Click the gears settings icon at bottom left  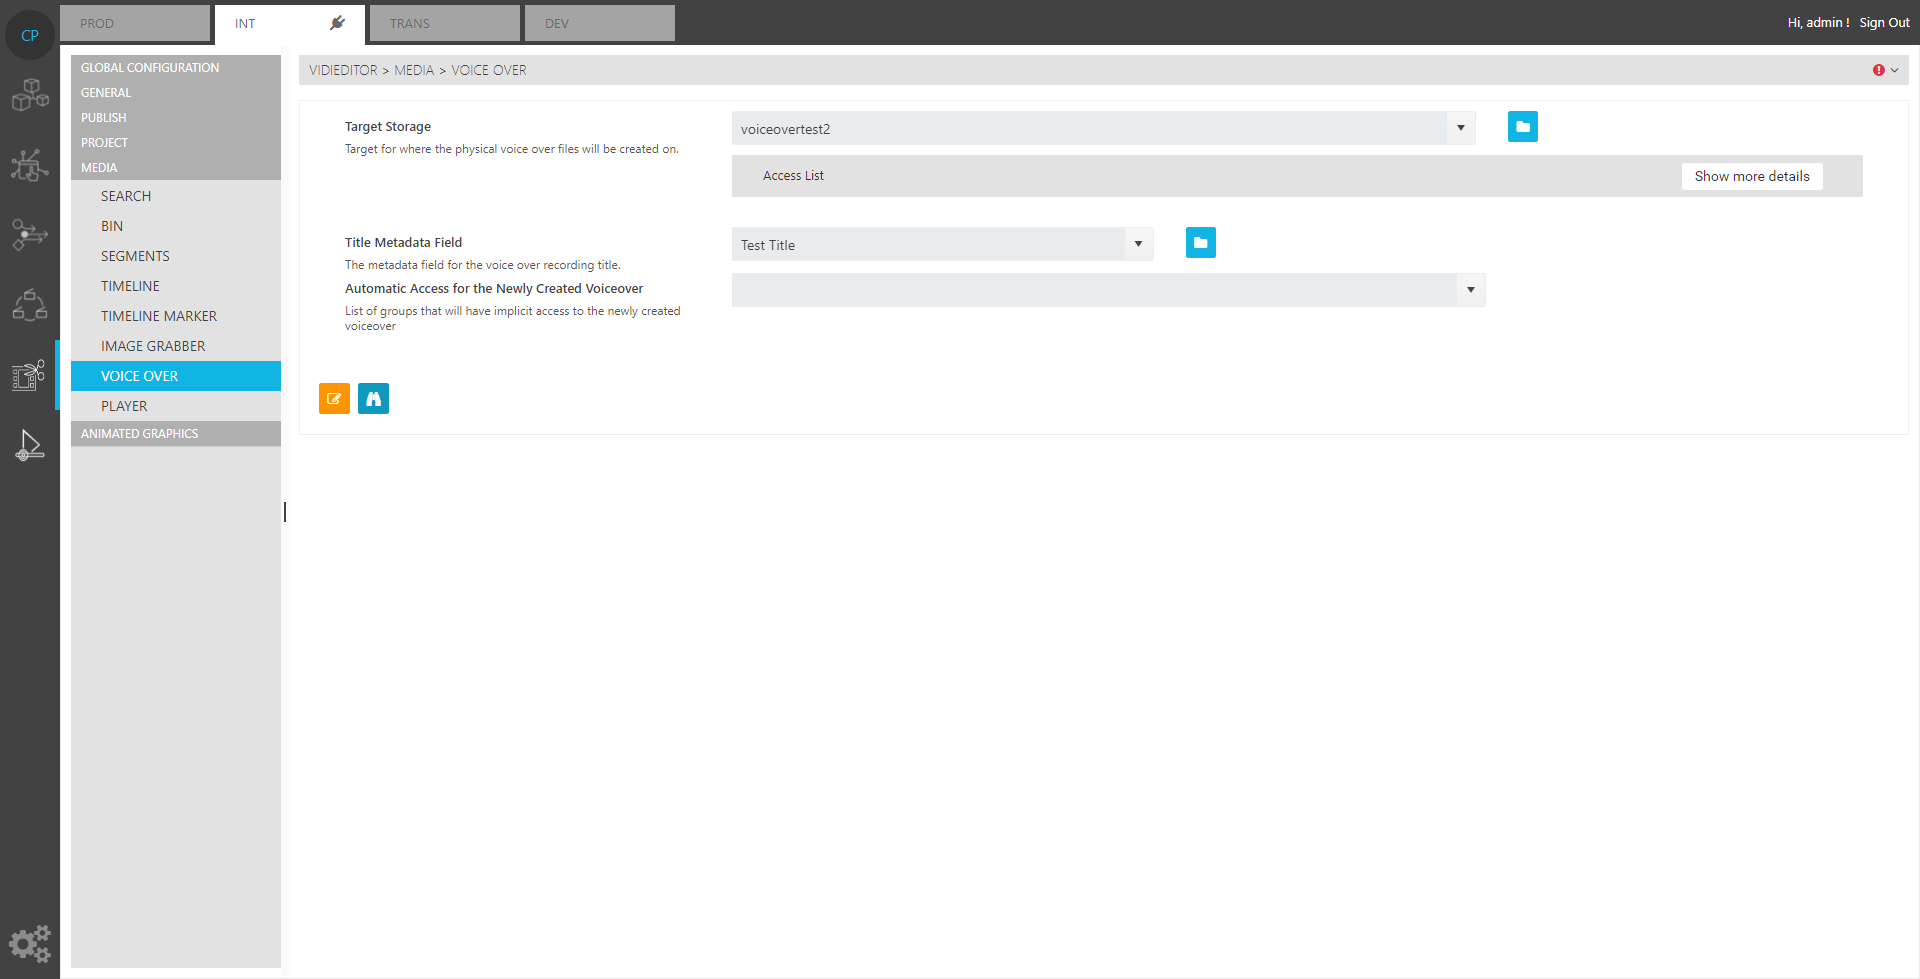(29, 943)
